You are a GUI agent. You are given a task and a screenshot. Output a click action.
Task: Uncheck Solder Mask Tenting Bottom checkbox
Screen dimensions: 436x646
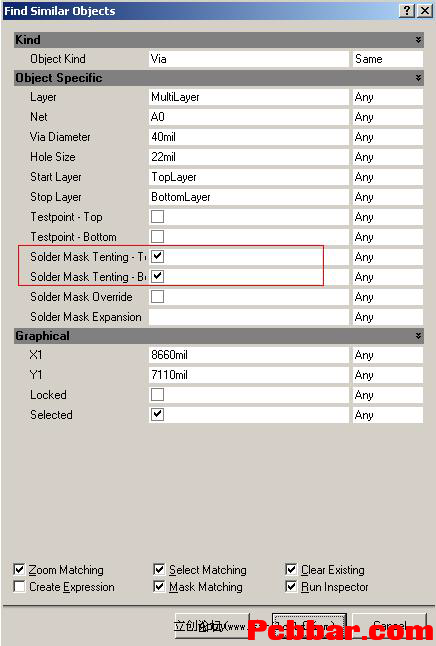(157, 276)
